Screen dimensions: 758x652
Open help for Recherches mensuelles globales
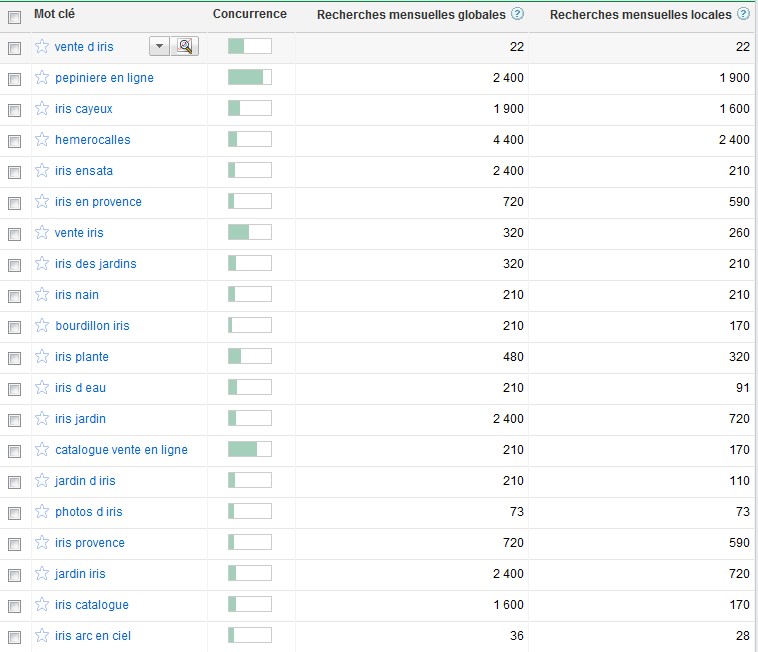coord(517,14)
